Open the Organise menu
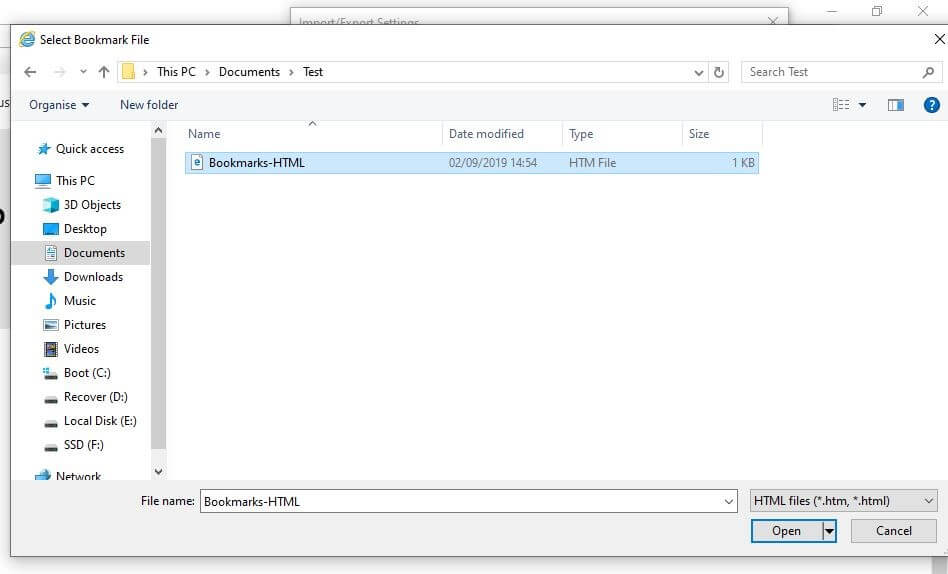The width and height of the screenshot is (948, 574). pyautogui.click(x=59, y=105)
